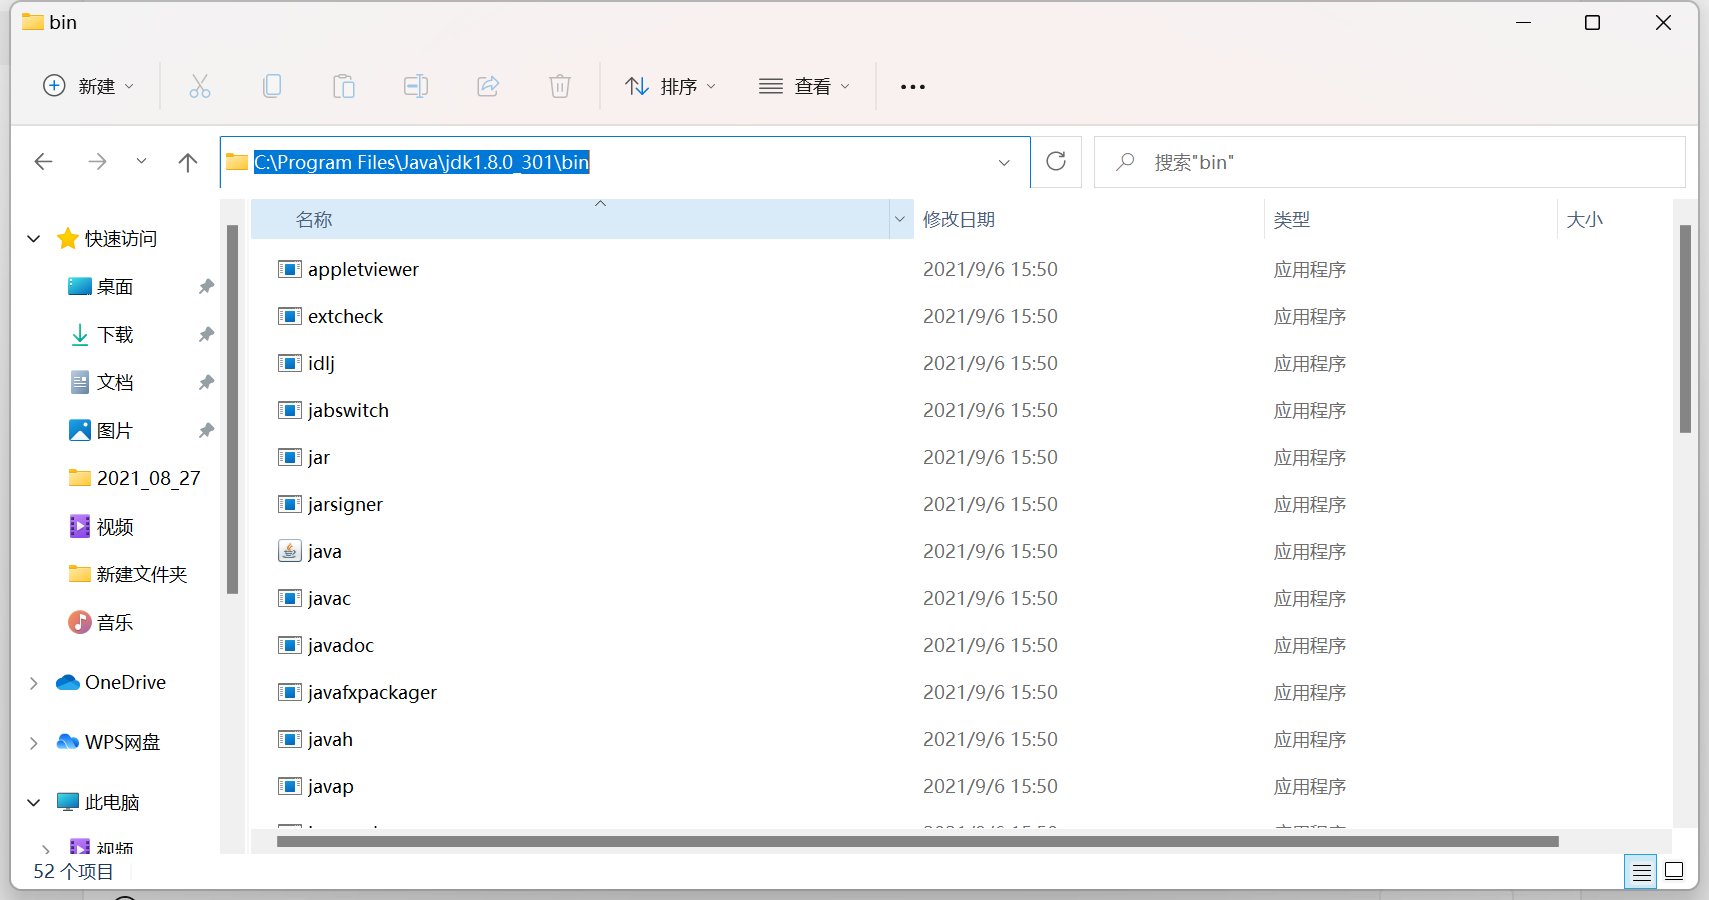1709x900 pixels.
Task: Click the pin icon beside 下载
Action: point(206,335)
